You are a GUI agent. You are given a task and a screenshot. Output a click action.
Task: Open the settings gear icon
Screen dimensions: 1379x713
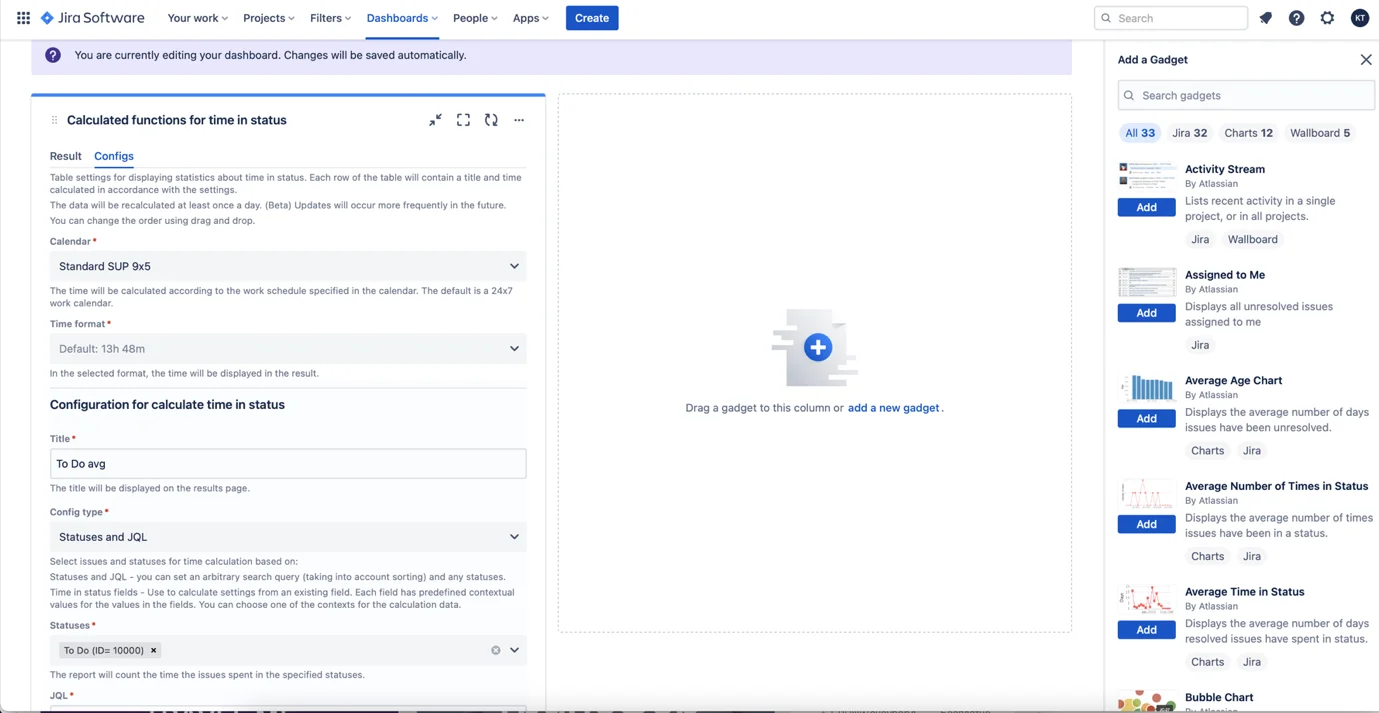[x=1327, y=18]
